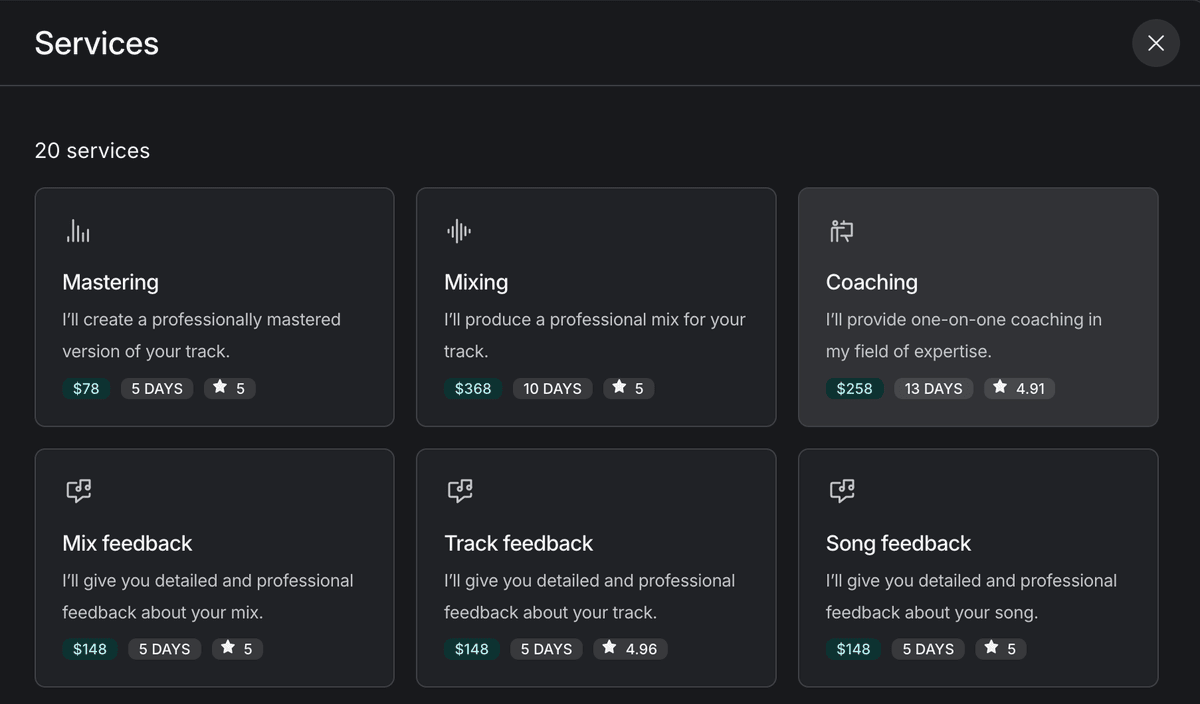Open the Song feedback title
Viewport: 1200px width, 704px height.
tap(898, 543)
